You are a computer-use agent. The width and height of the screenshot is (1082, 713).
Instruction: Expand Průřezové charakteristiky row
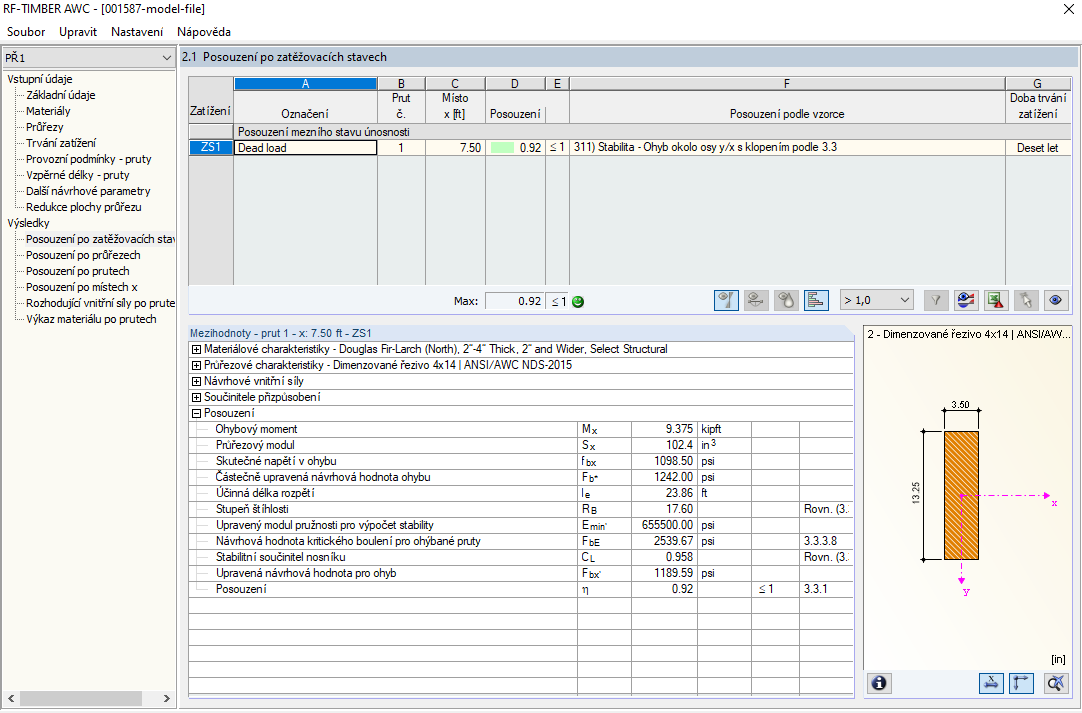click(197, 366)
